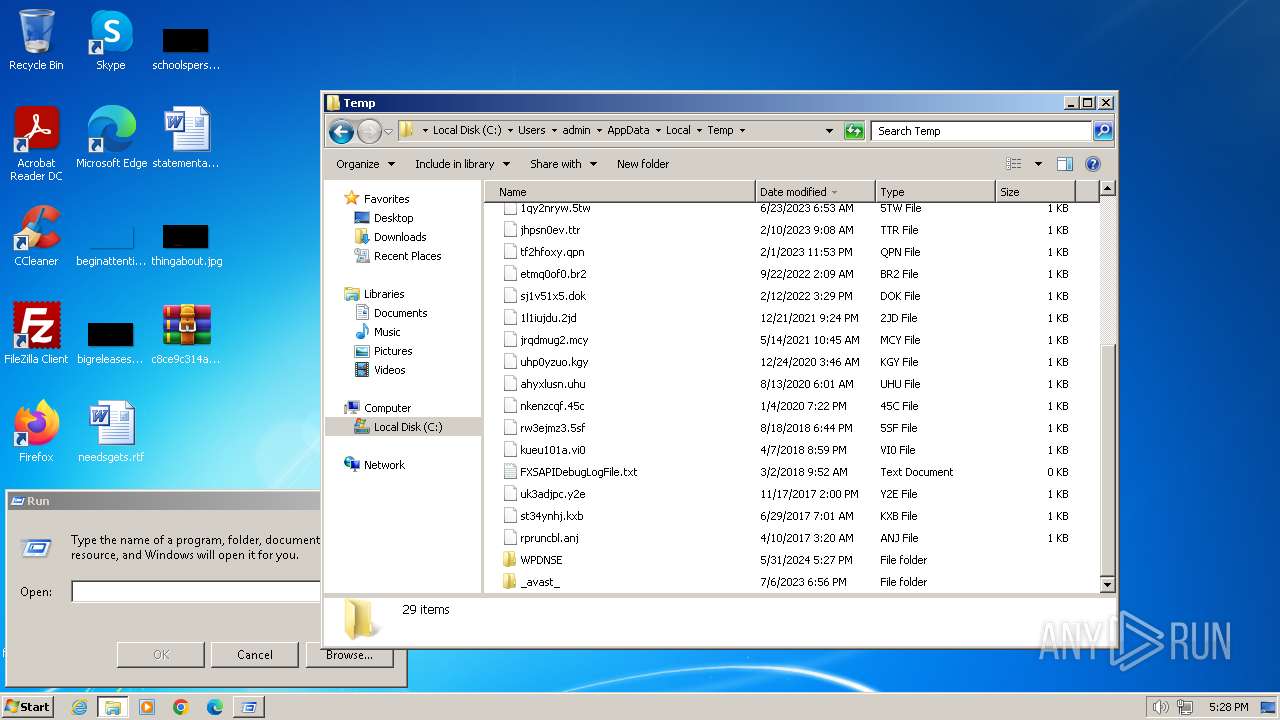
Task: Select Libraries in the navigation pane
Action: (384, 294)
